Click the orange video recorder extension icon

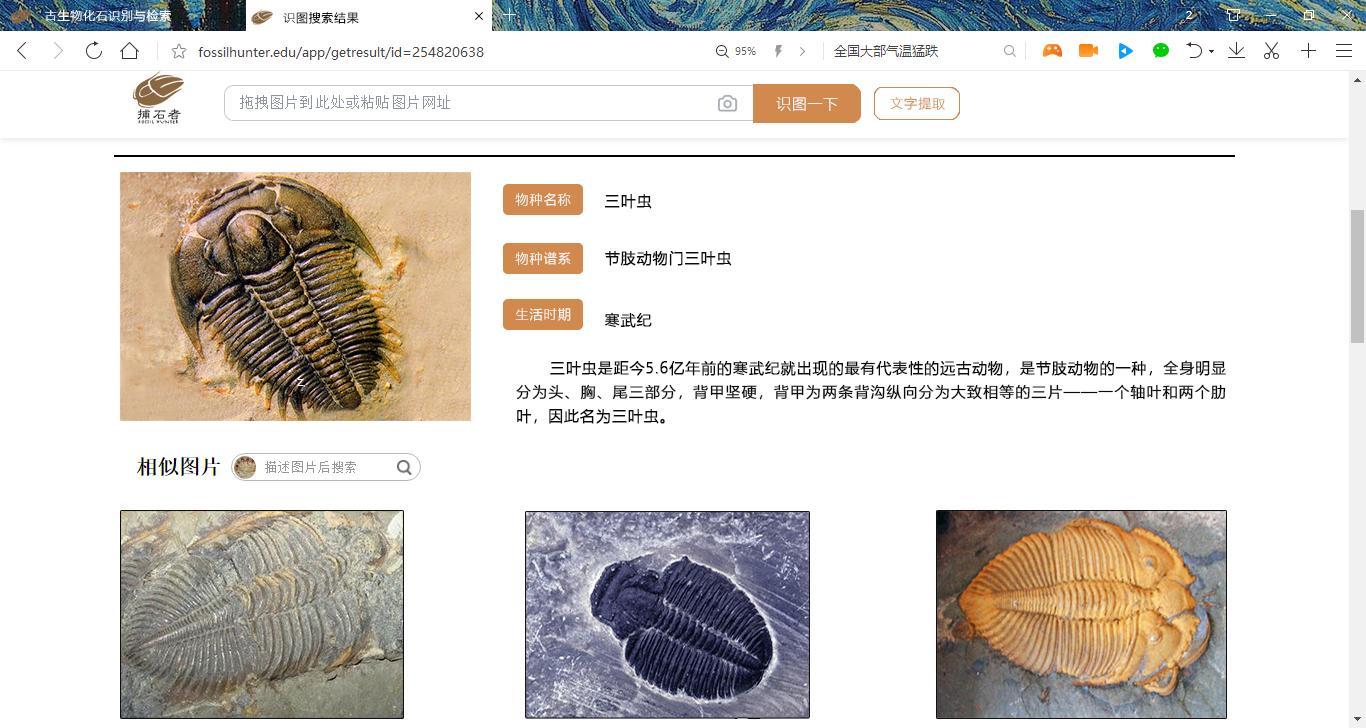click(x=1088, y=51)
